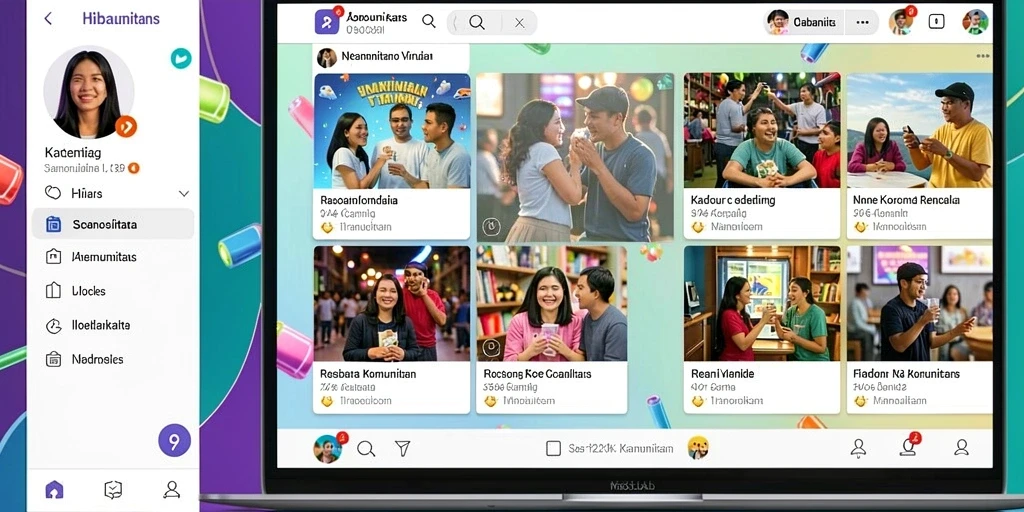This screenshot has height=512, width=1024.
Task: Open the woman's profile photo in sidebar
Action: coord(89,92)
